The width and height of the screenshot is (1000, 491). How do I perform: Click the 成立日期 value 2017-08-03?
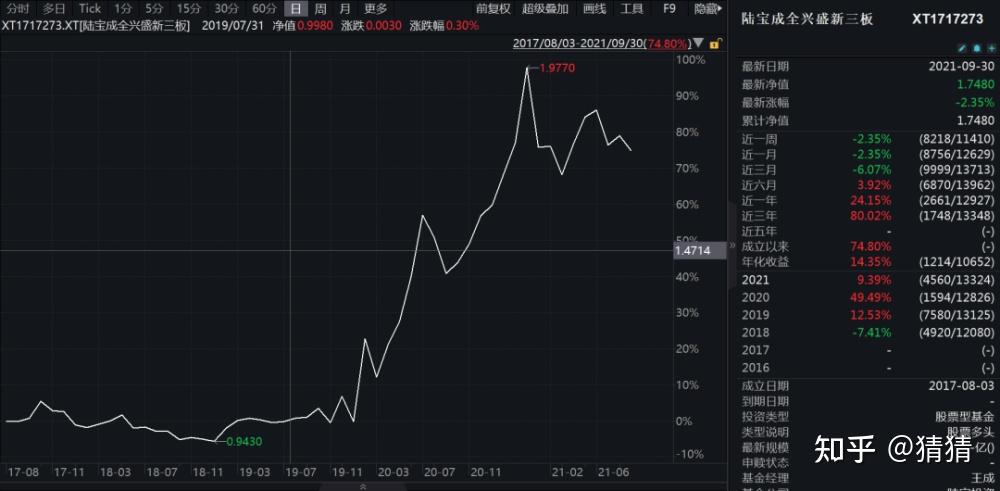964,386
